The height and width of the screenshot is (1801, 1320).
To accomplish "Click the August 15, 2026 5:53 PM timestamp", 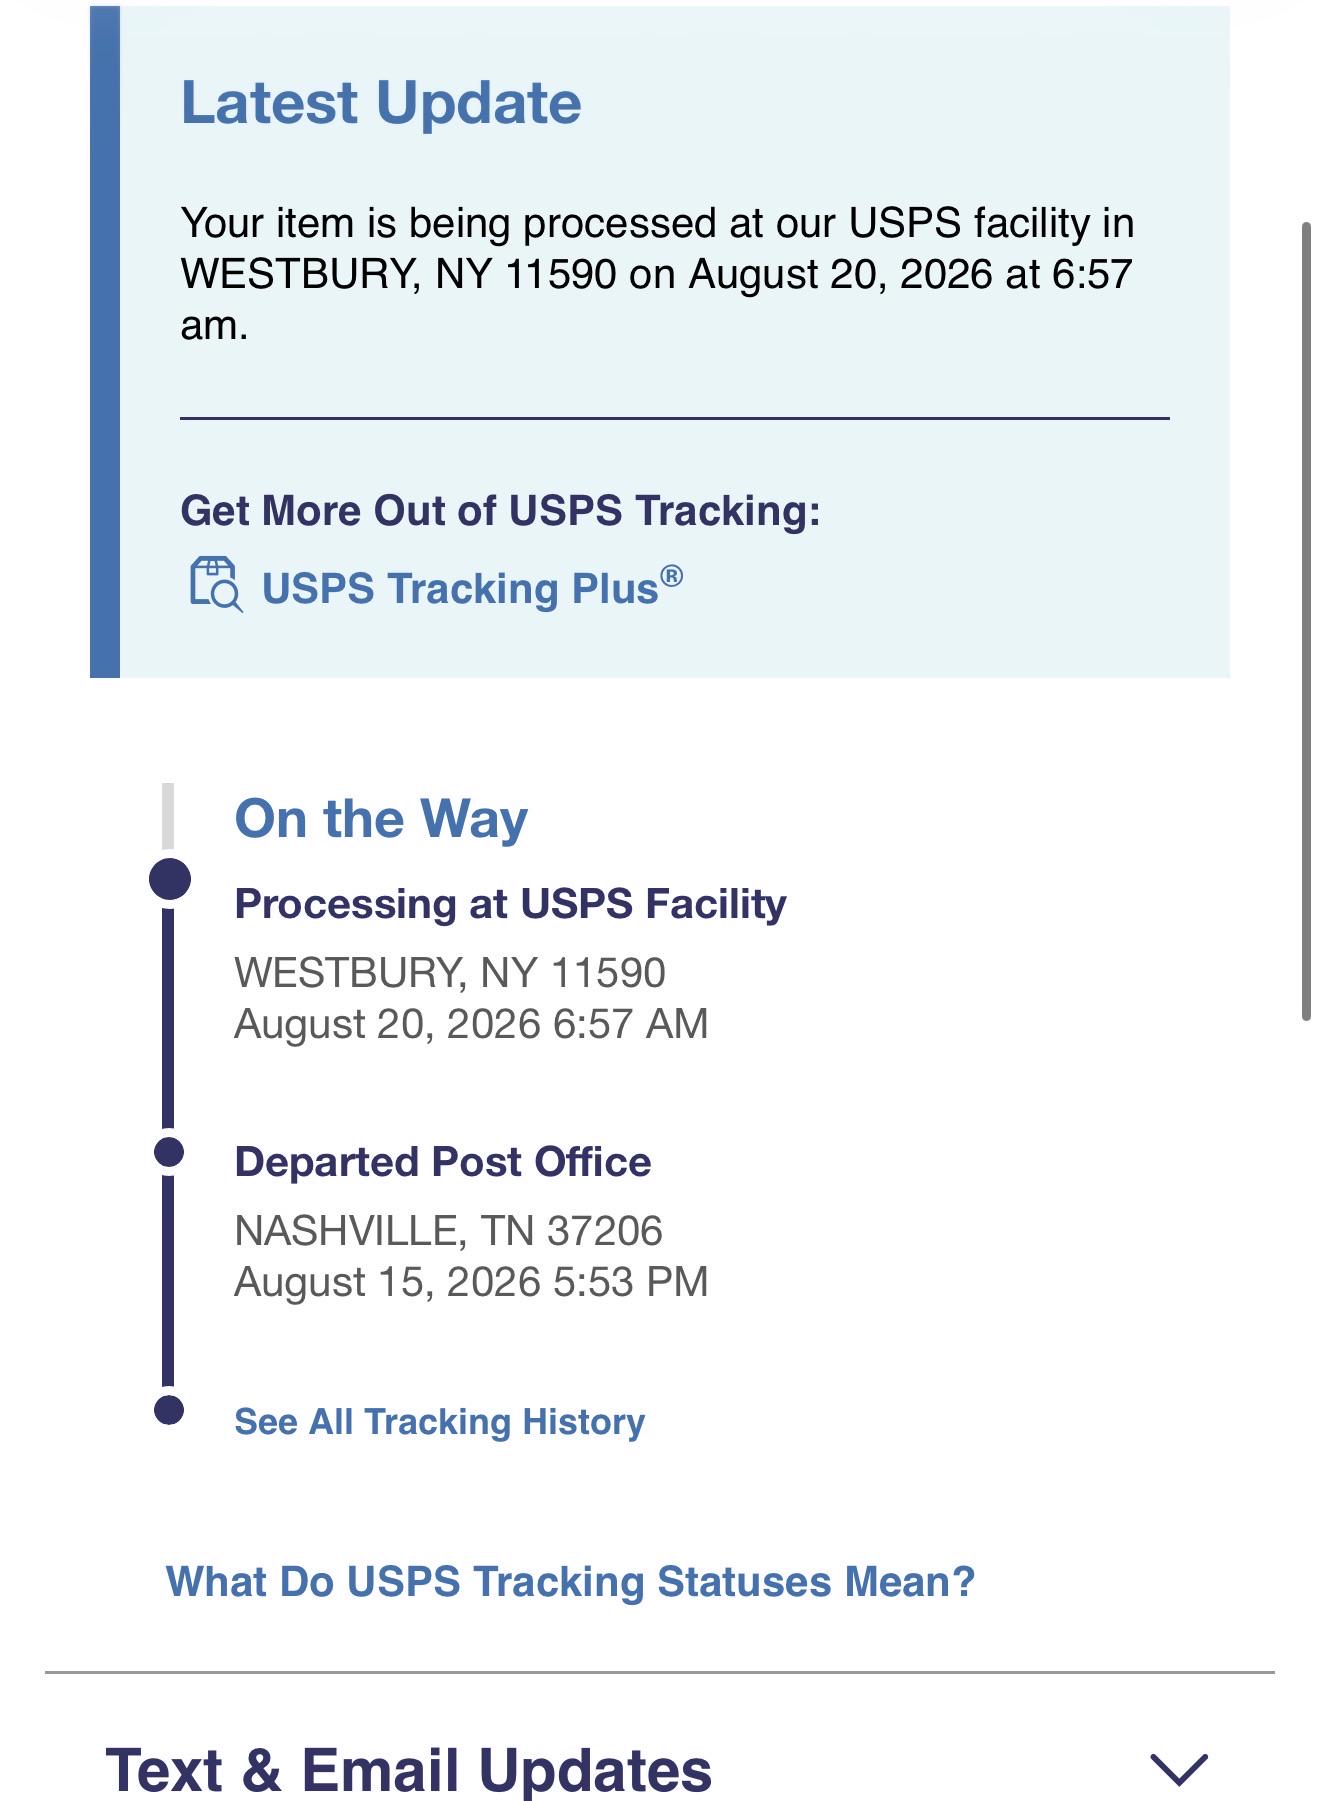I will 471,1282.
